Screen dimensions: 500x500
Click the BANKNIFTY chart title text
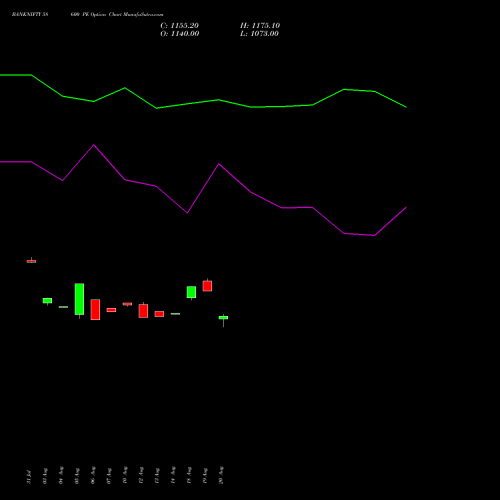88,15
